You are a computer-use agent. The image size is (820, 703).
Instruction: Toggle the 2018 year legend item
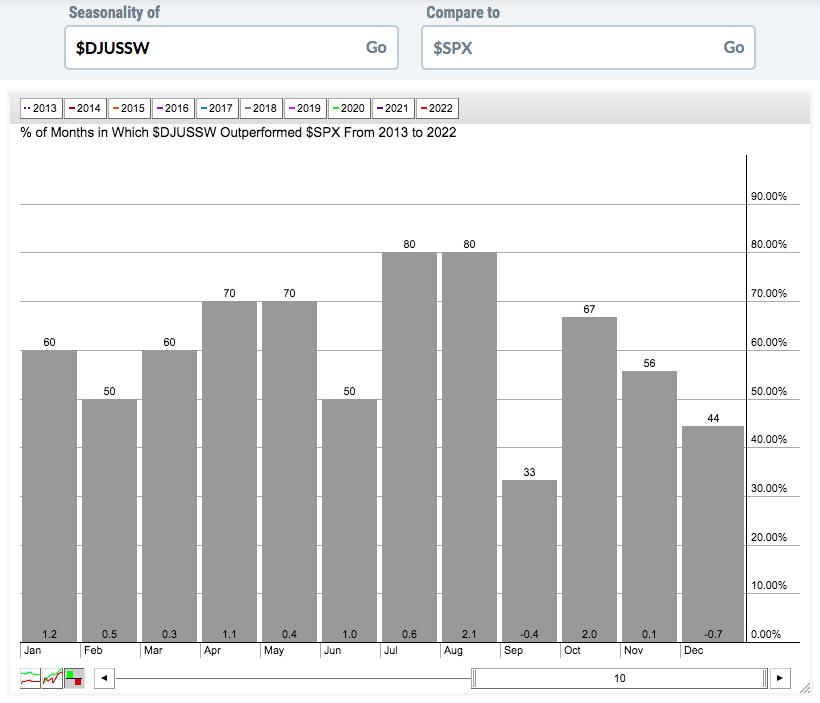pos(261,108)
